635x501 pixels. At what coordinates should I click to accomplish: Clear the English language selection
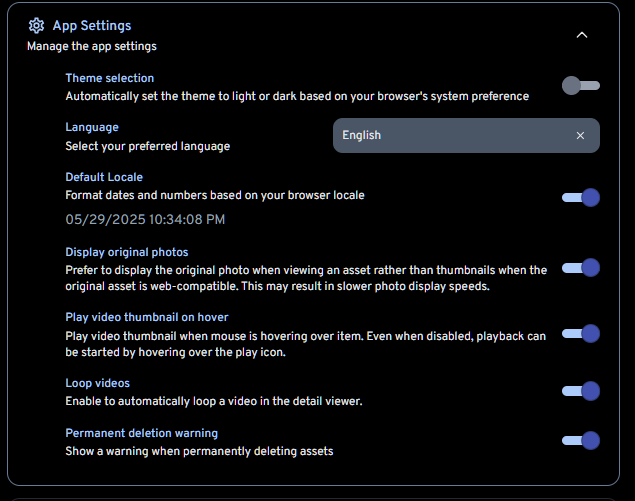580,136
